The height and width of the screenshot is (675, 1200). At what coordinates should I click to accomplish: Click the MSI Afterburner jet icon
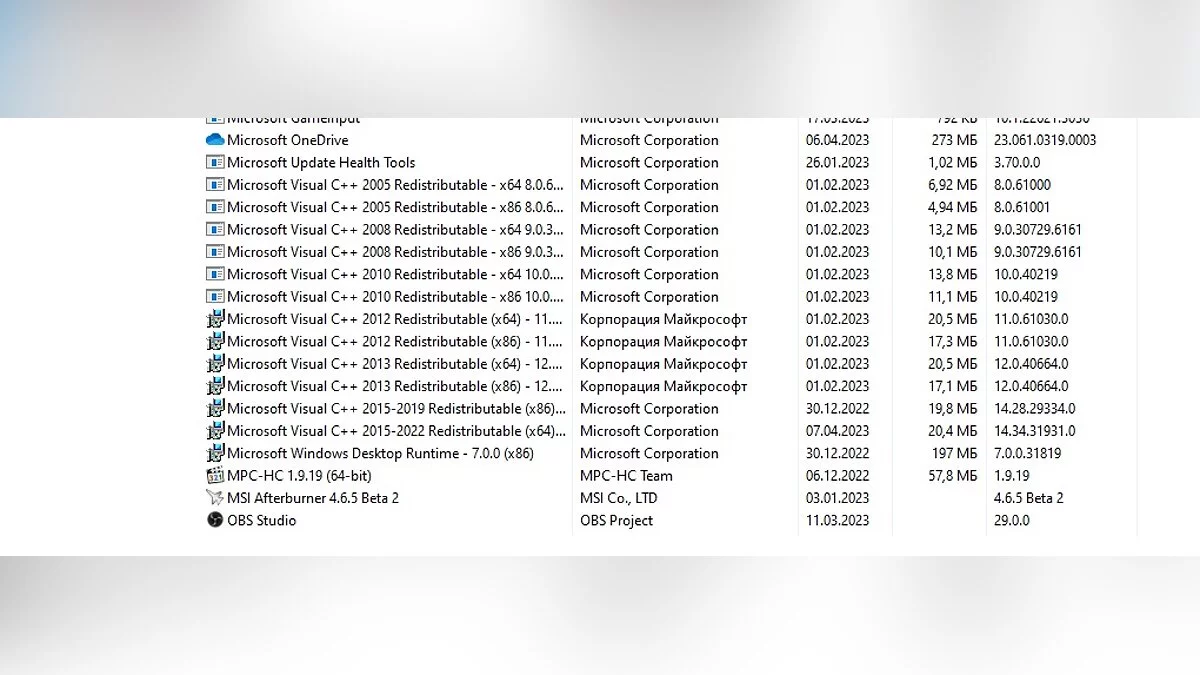point(215,498)
